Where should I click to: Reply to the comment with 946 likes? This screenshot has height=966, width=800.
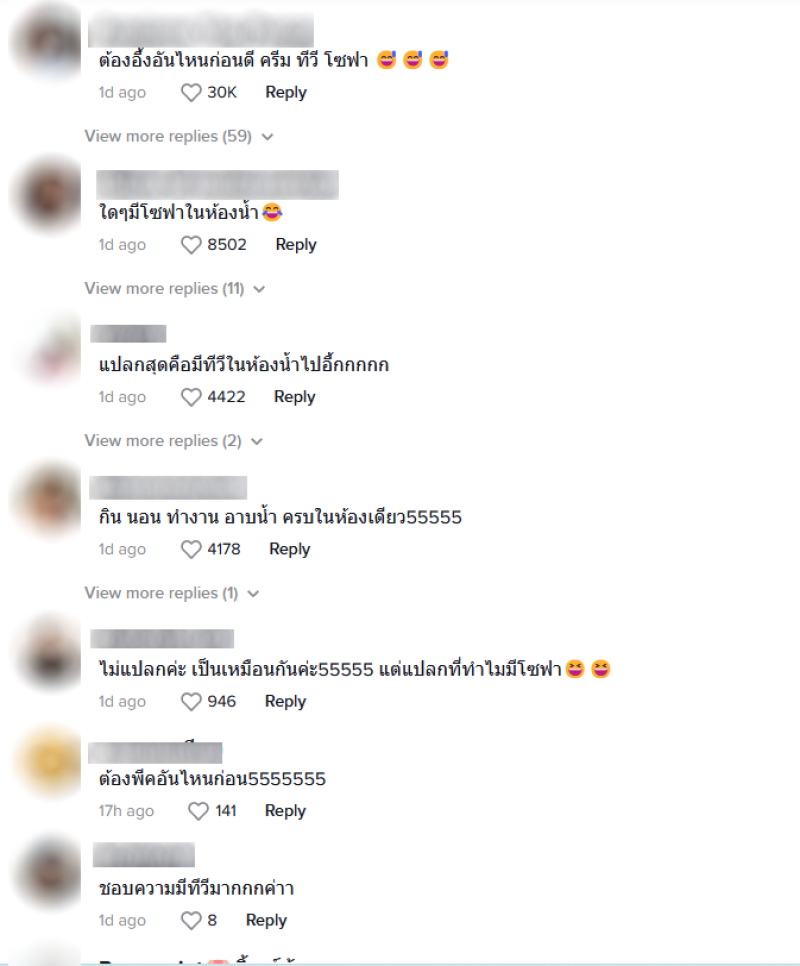pos(285,701)
